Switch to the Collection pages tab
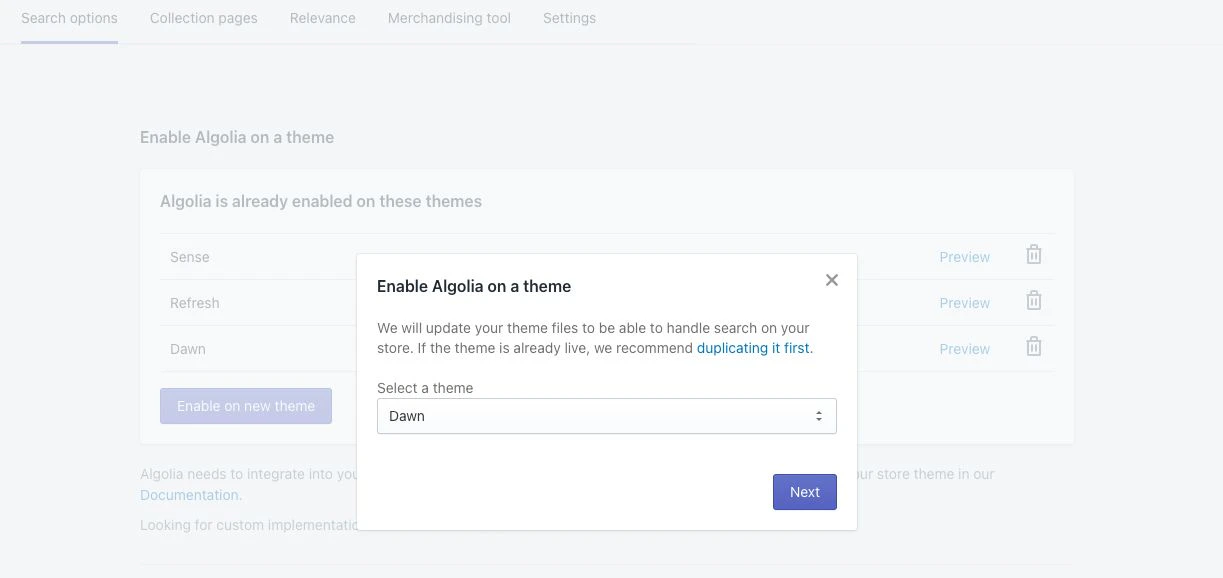This screenshot has height=578, width=1223. coord(203,17)
